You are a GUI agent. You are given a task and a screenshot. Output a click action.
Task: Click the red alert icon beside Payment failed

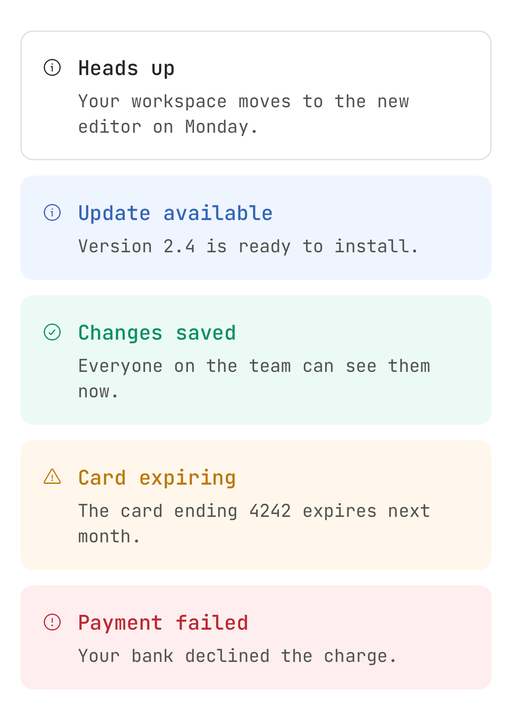point(52,622)
